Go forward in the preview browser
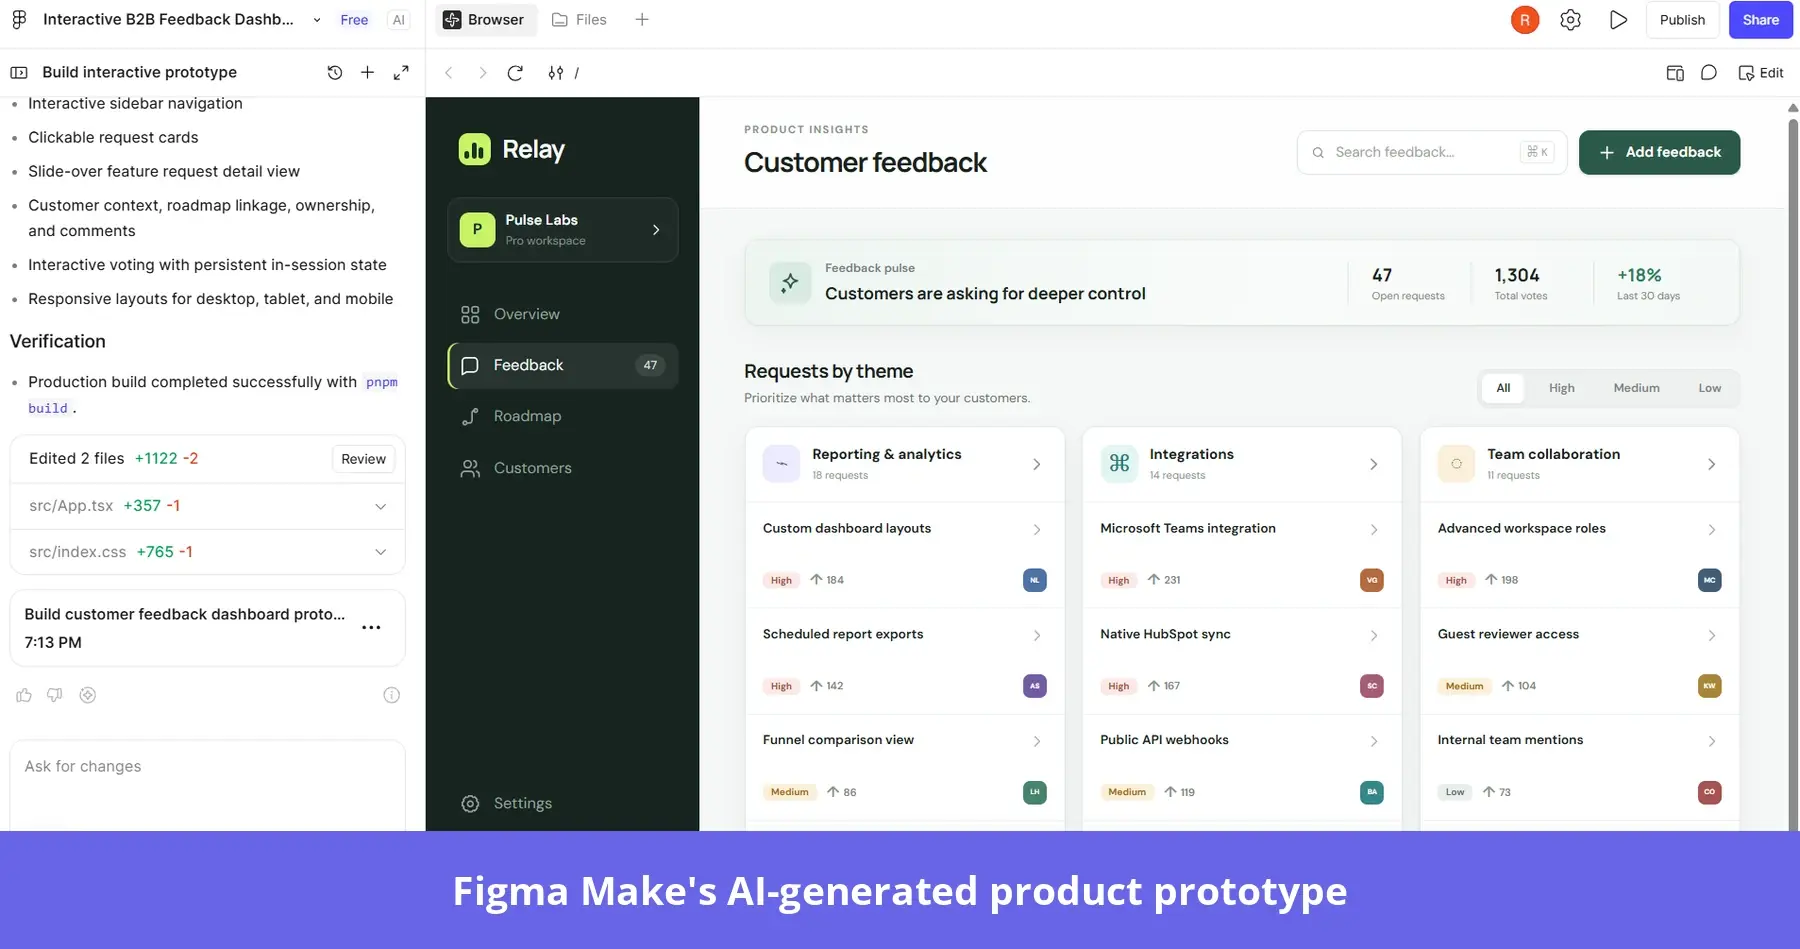The width and height of the screenshot is (1800, 949). click(482, 73)
